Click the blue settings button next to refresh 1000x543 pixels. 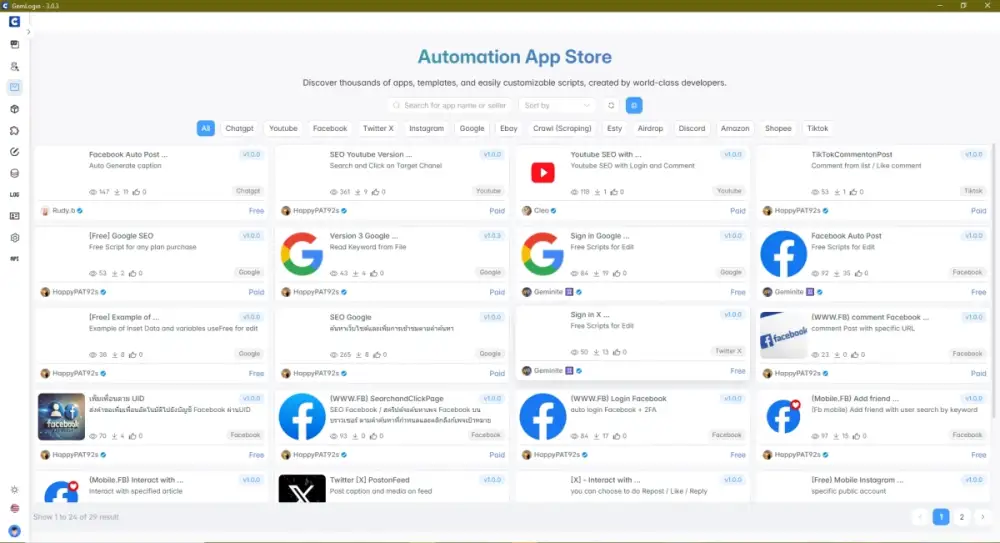pos(634,105)
